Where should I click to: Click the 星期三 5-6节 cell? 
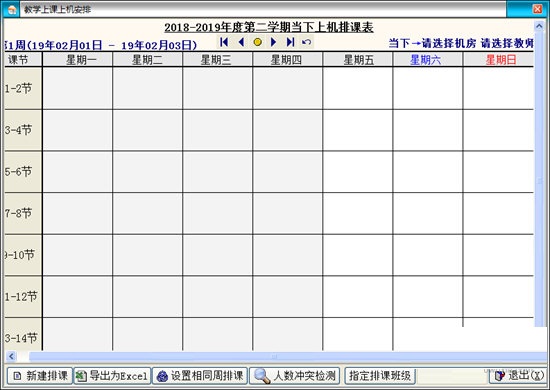click(217, 172)
